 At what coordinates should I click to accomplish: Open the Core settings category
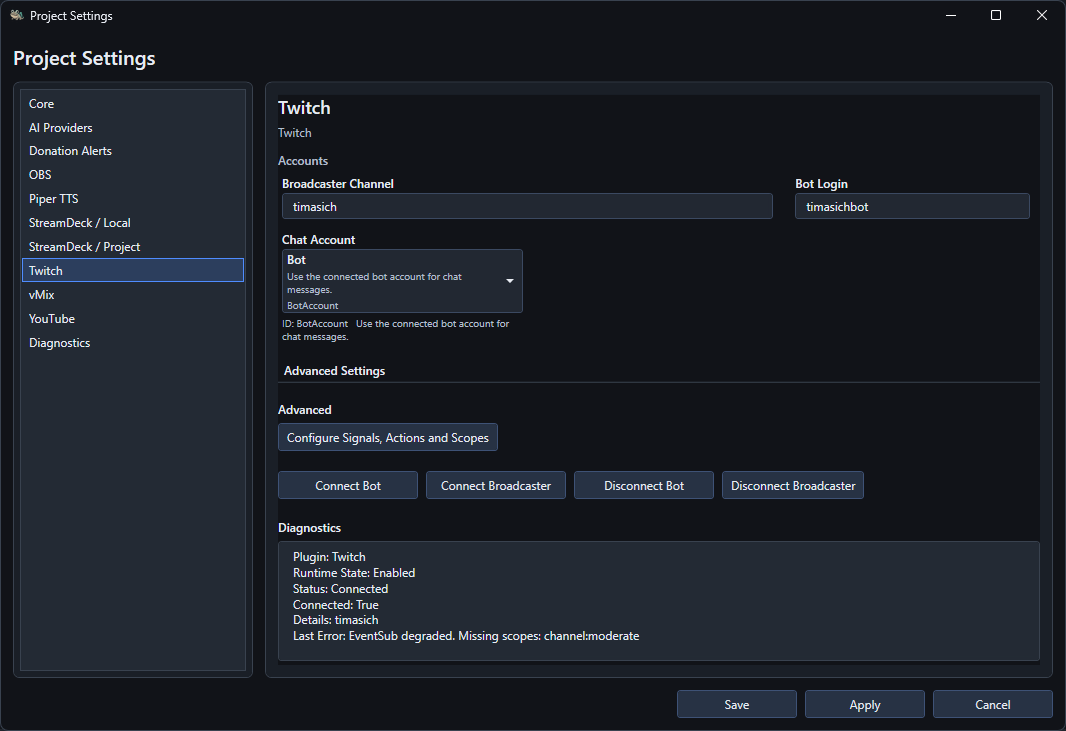click(x=133, y=103)
